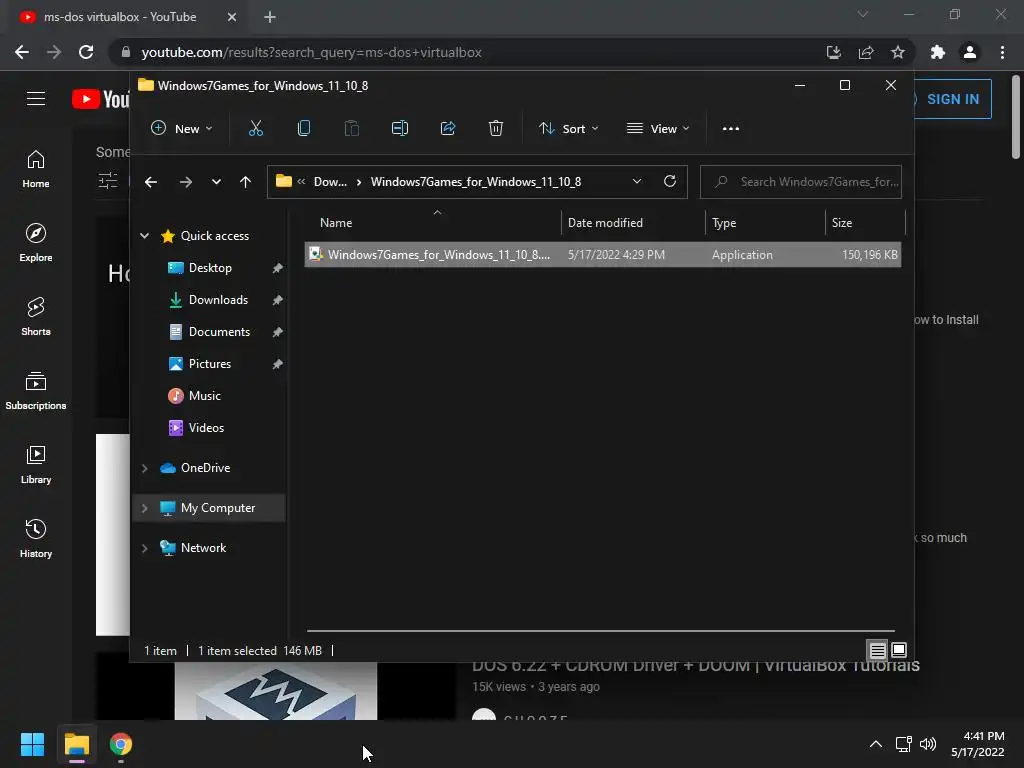
Task: Open the See more three-dots menu
Action: [731, 129]
